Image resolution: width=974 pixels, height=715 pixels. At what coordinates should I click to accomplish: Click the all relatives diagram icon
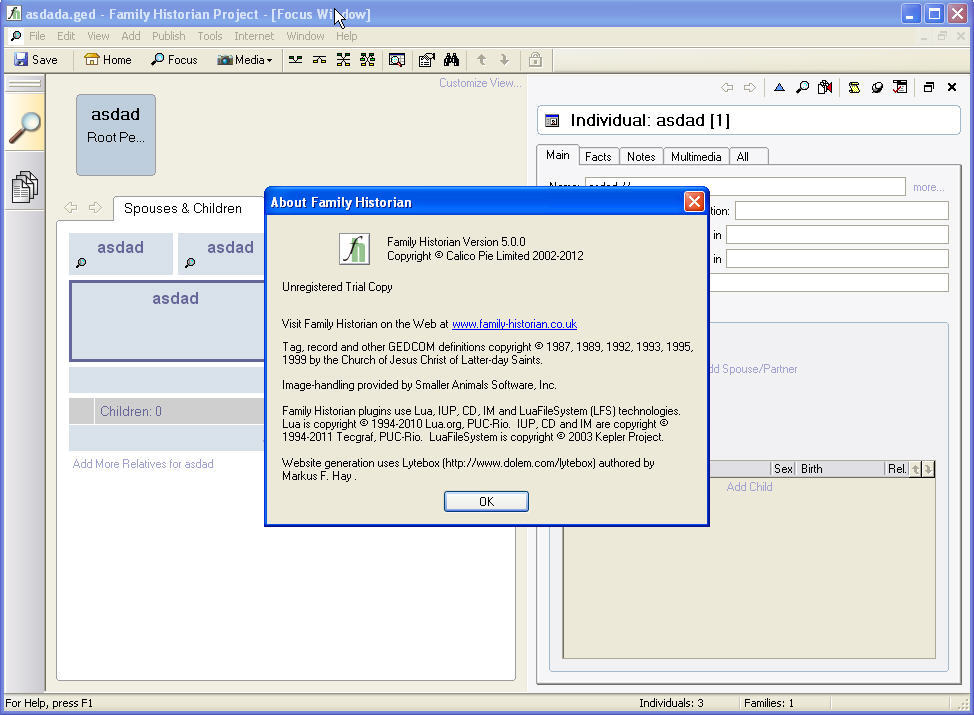click(368, 60)
